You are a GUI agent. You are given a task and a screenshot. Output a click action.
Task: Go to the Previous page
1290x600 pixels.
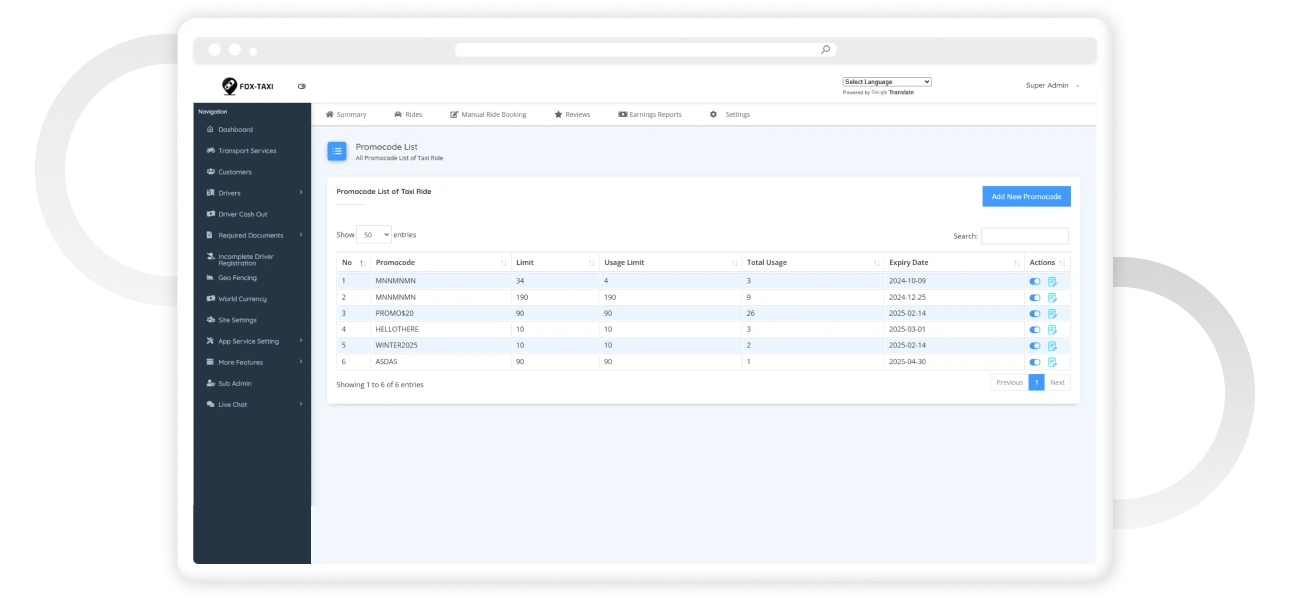(1009, 382)
